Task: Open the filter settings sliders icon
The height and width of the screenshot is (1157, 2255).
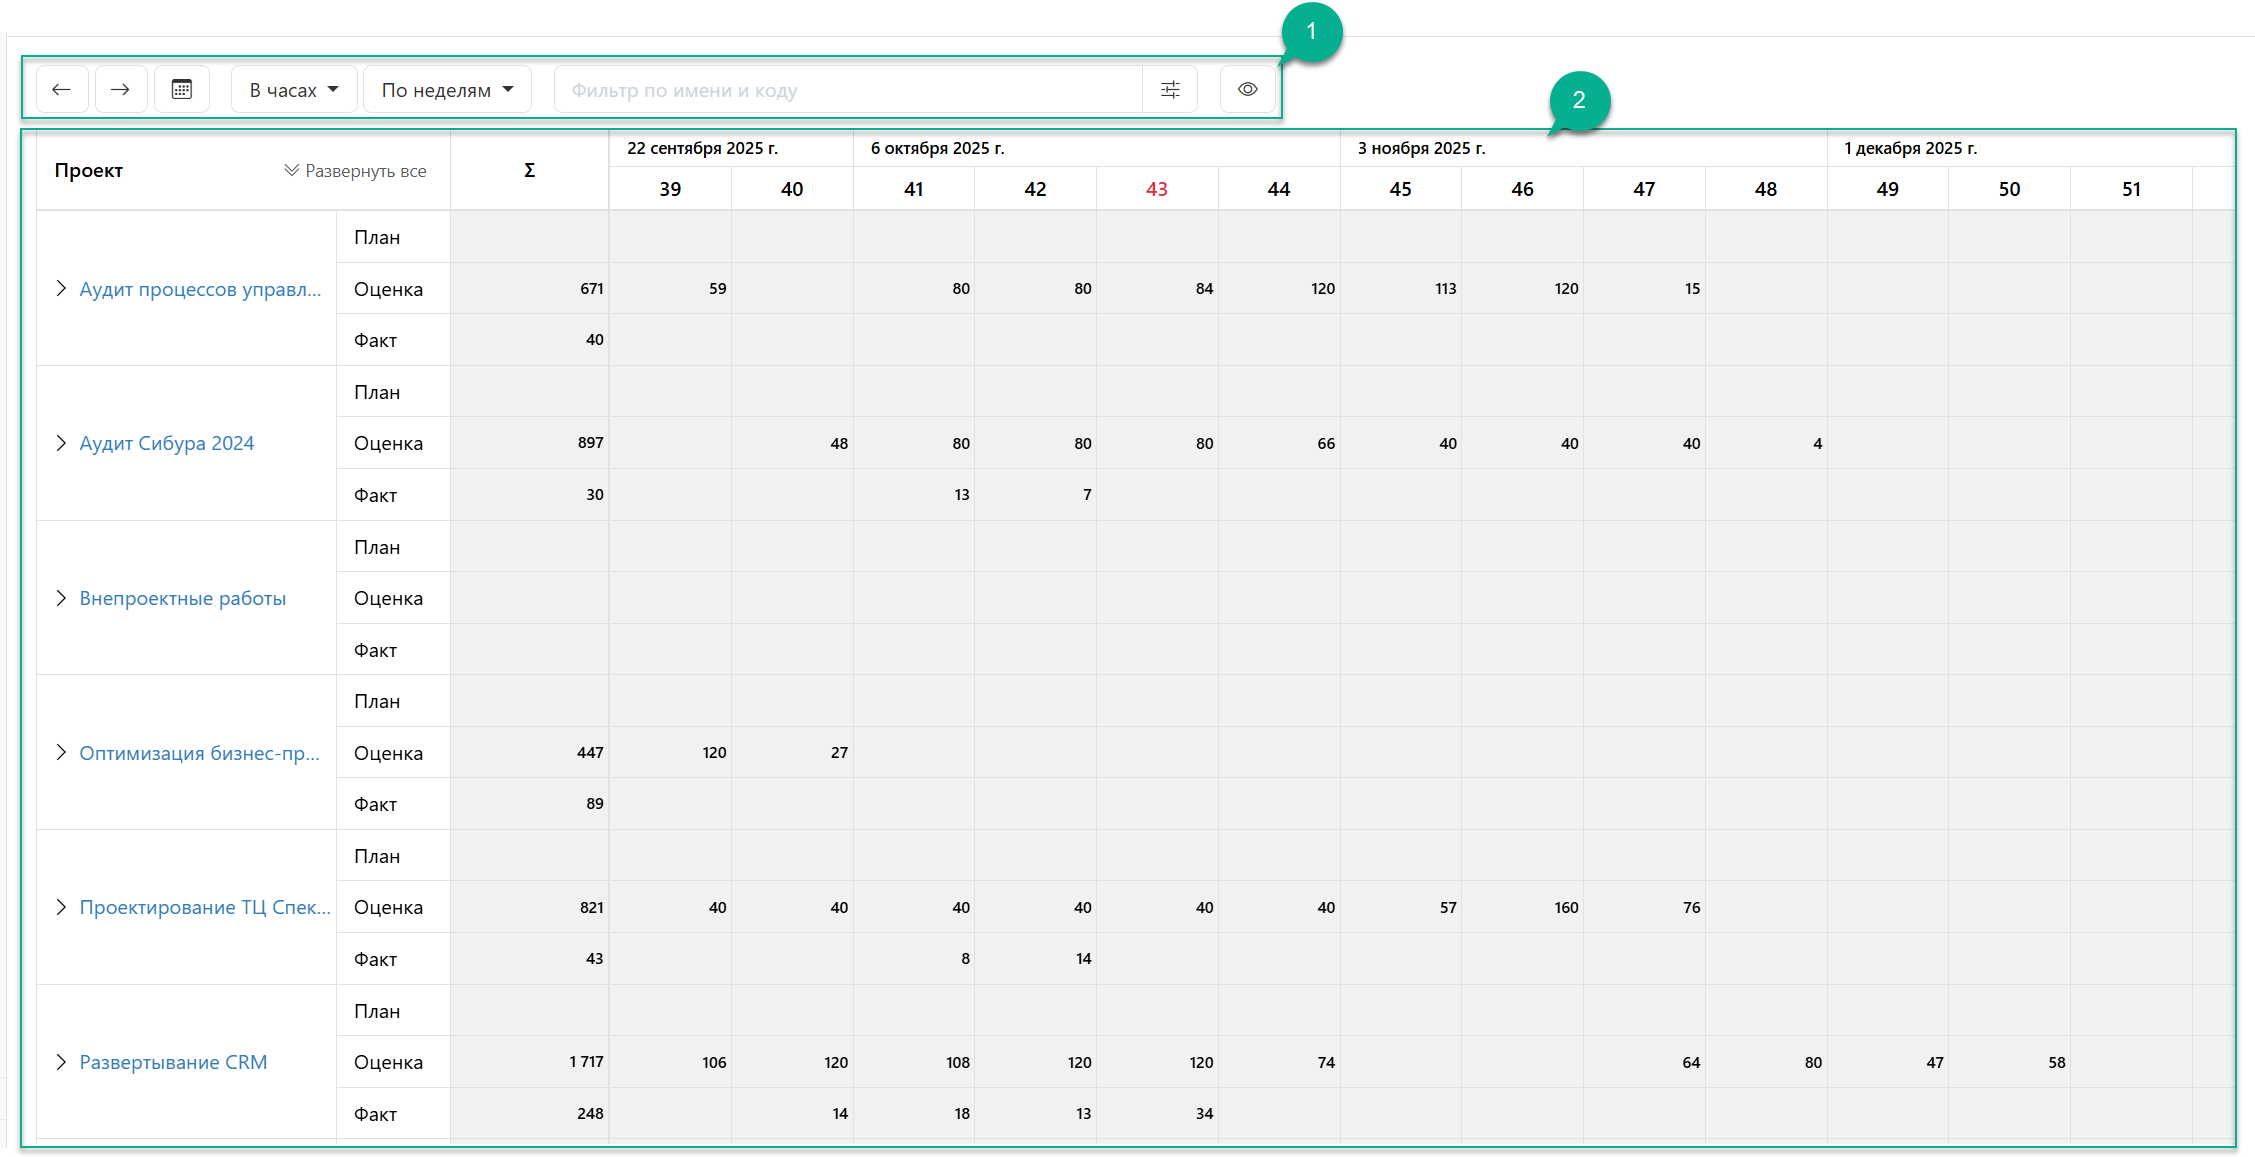Action: tap(1170, 90)
